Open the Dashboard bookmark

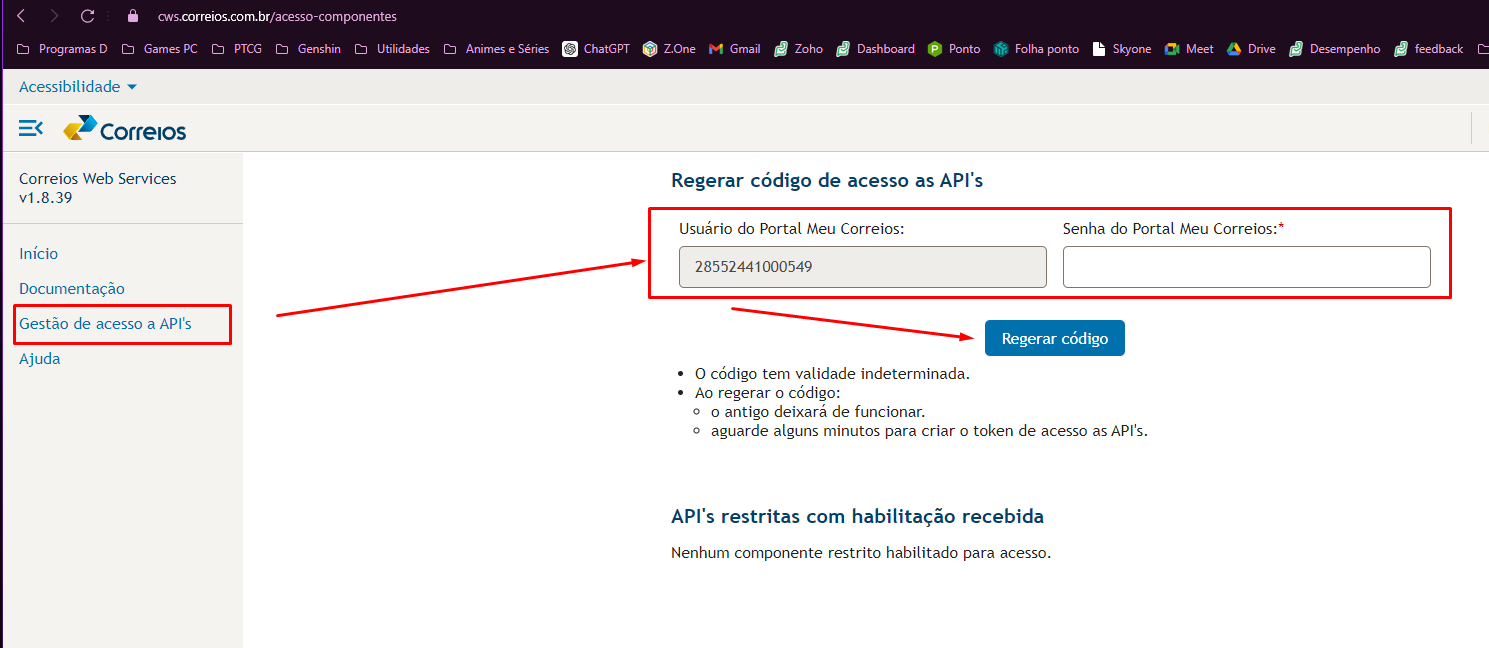pos(875,48)
